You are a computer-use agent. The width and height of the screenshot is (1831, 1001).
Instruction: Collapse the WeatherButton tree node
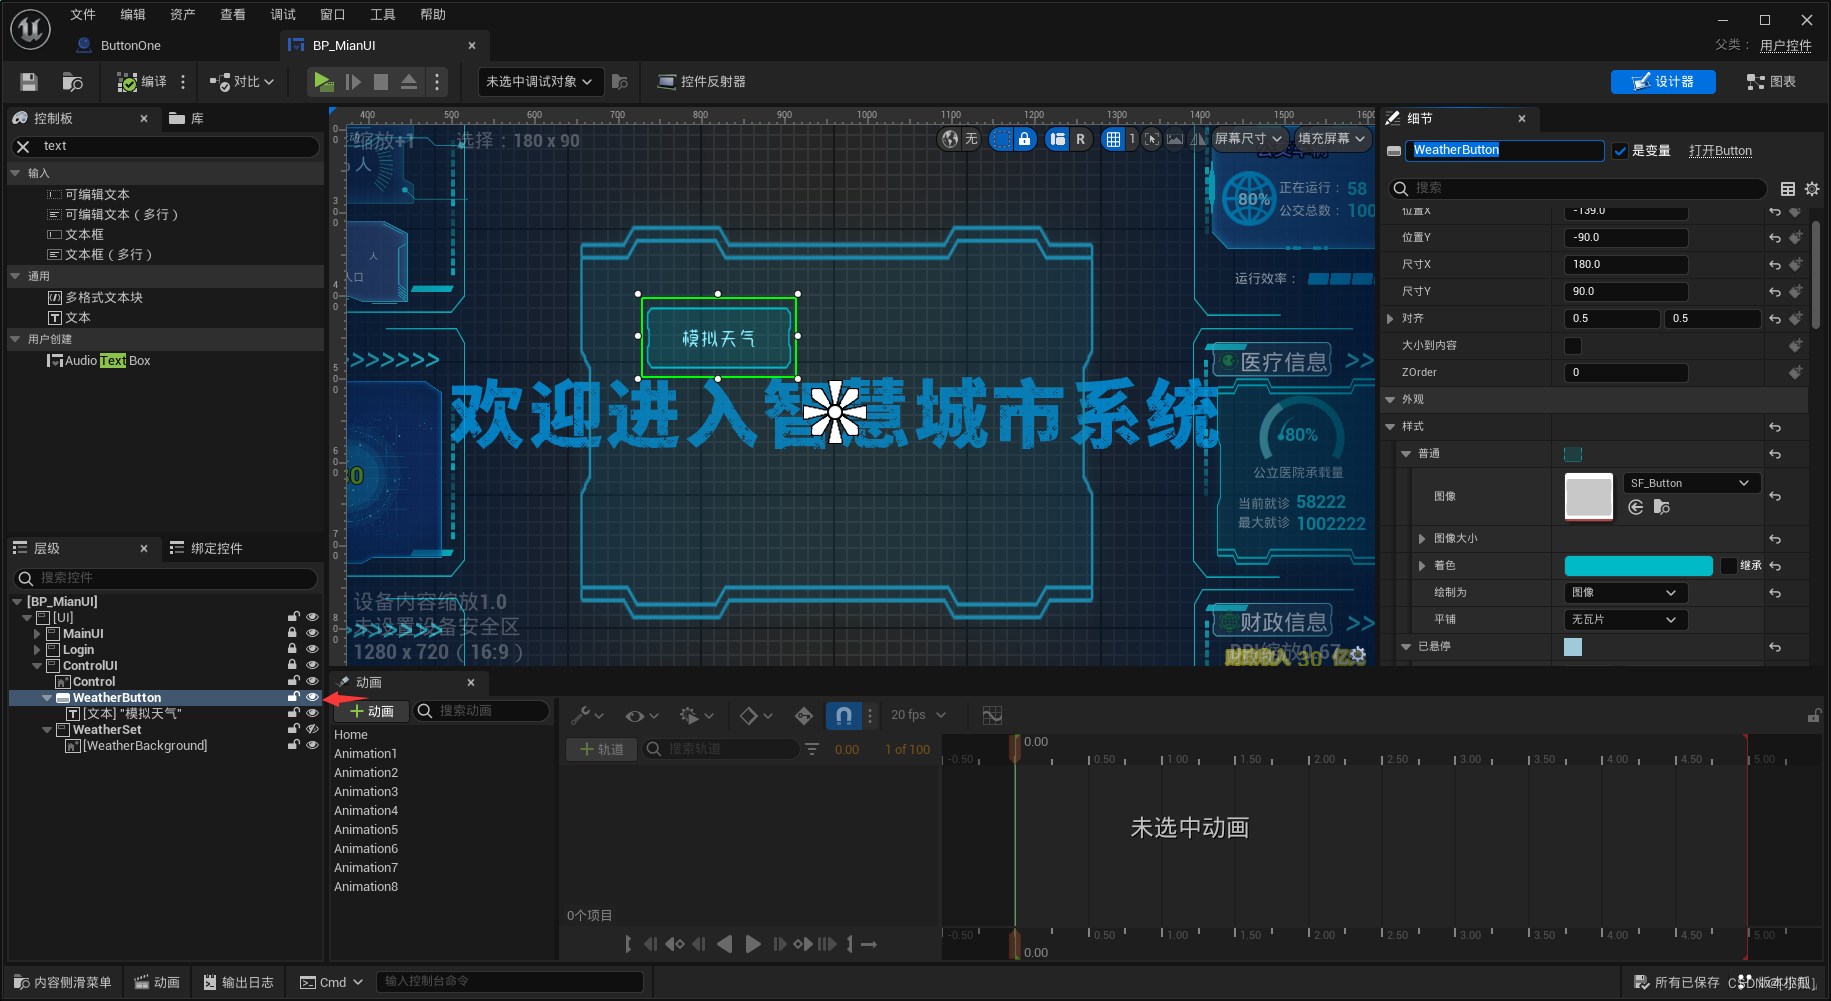47,698
